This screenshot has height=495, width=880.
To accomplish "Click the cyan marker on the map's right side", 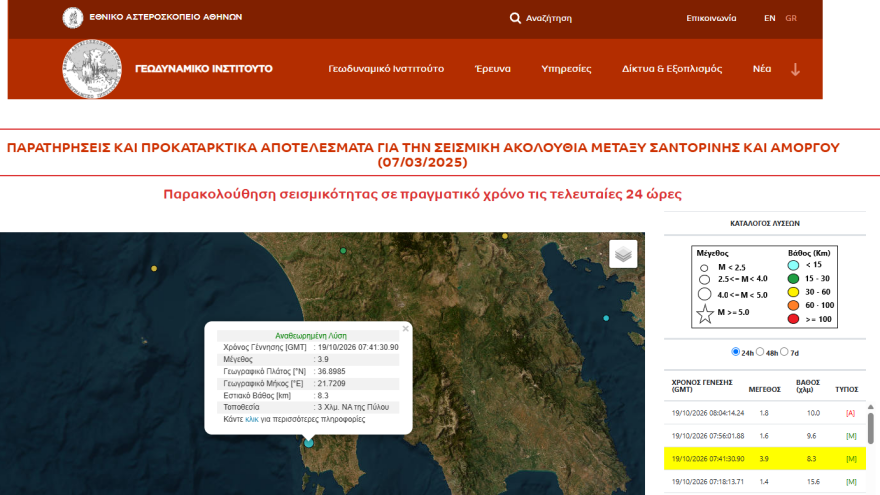I will 606,318.
